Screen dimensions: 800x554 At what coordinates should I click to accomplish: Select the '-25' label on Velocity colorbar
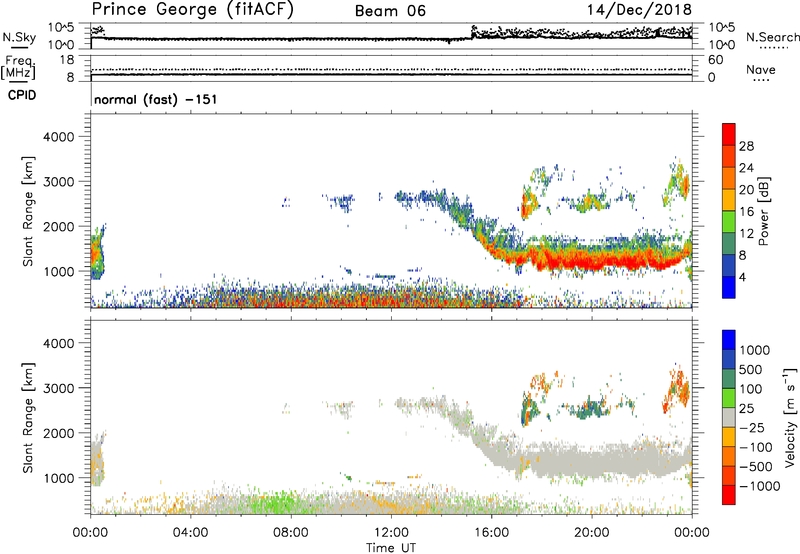click(x=752, y=428)
